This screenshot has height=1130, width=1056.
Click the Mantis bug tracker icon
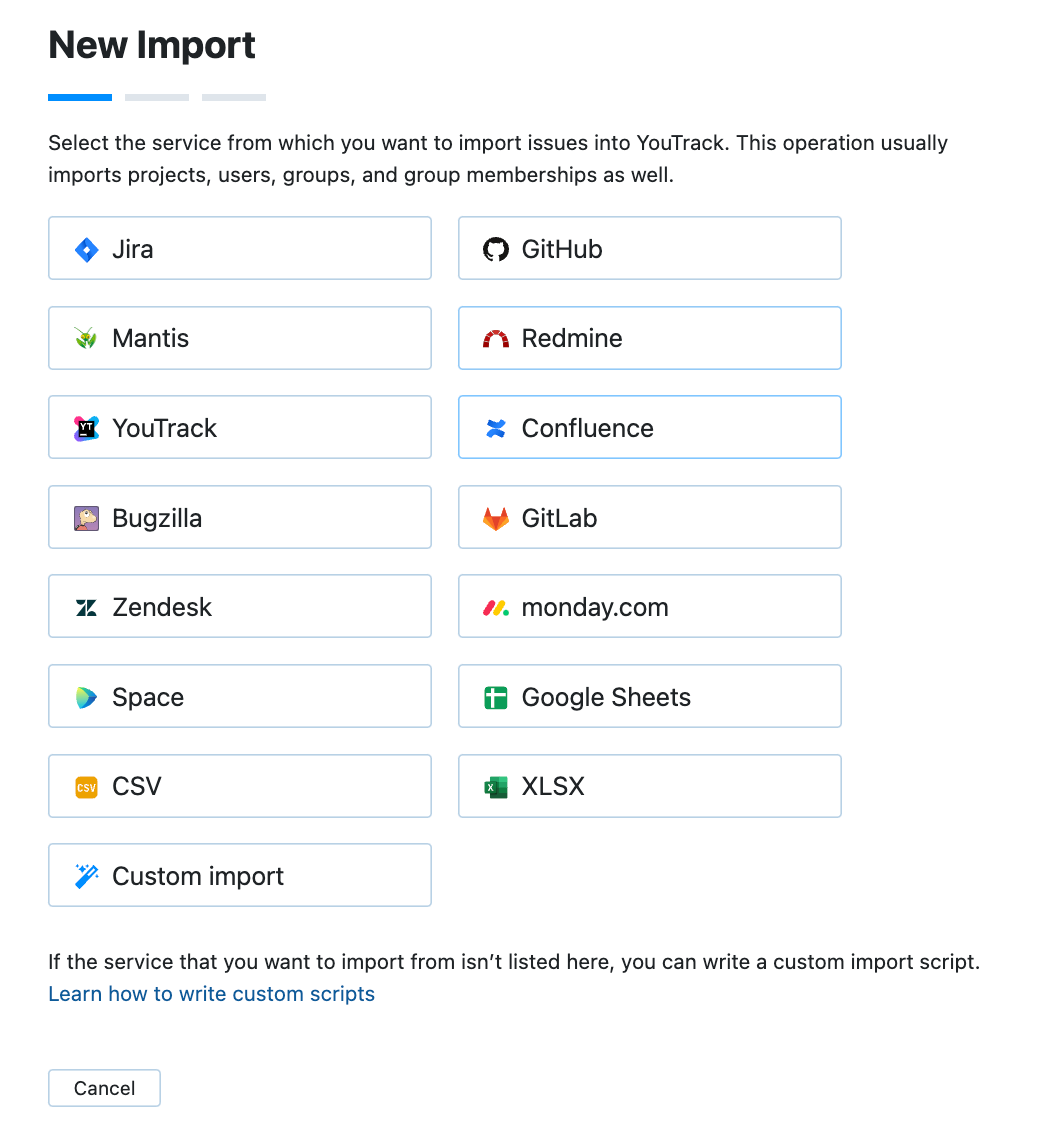point(88,337)
